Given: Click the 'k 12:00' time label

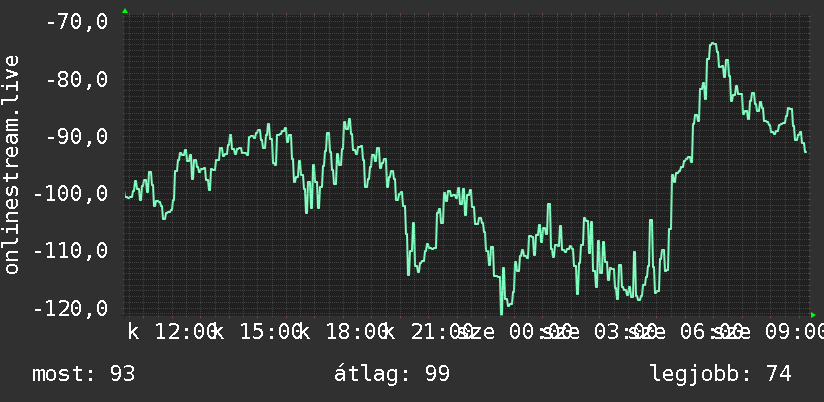Looking at the screenshot, I should [x=171, y=332].
